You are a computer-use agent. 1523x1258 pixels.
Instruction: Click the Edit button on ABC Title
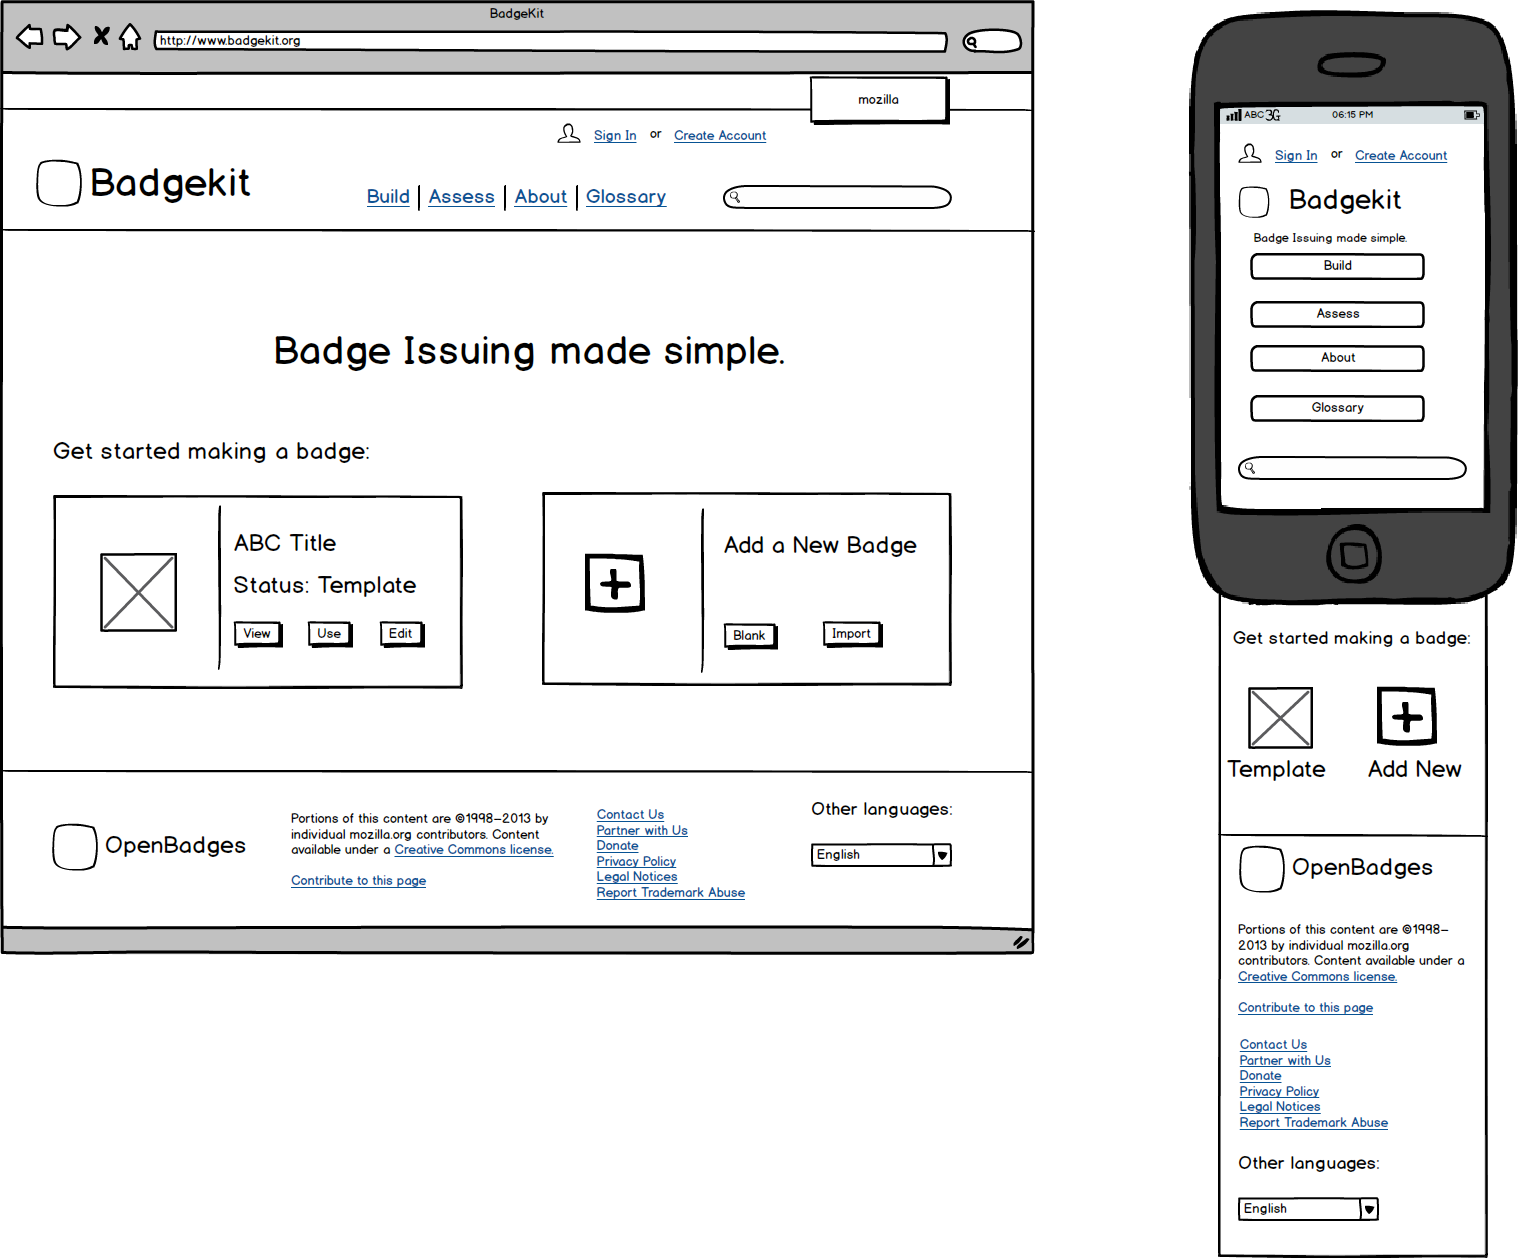tap(402, 634)
